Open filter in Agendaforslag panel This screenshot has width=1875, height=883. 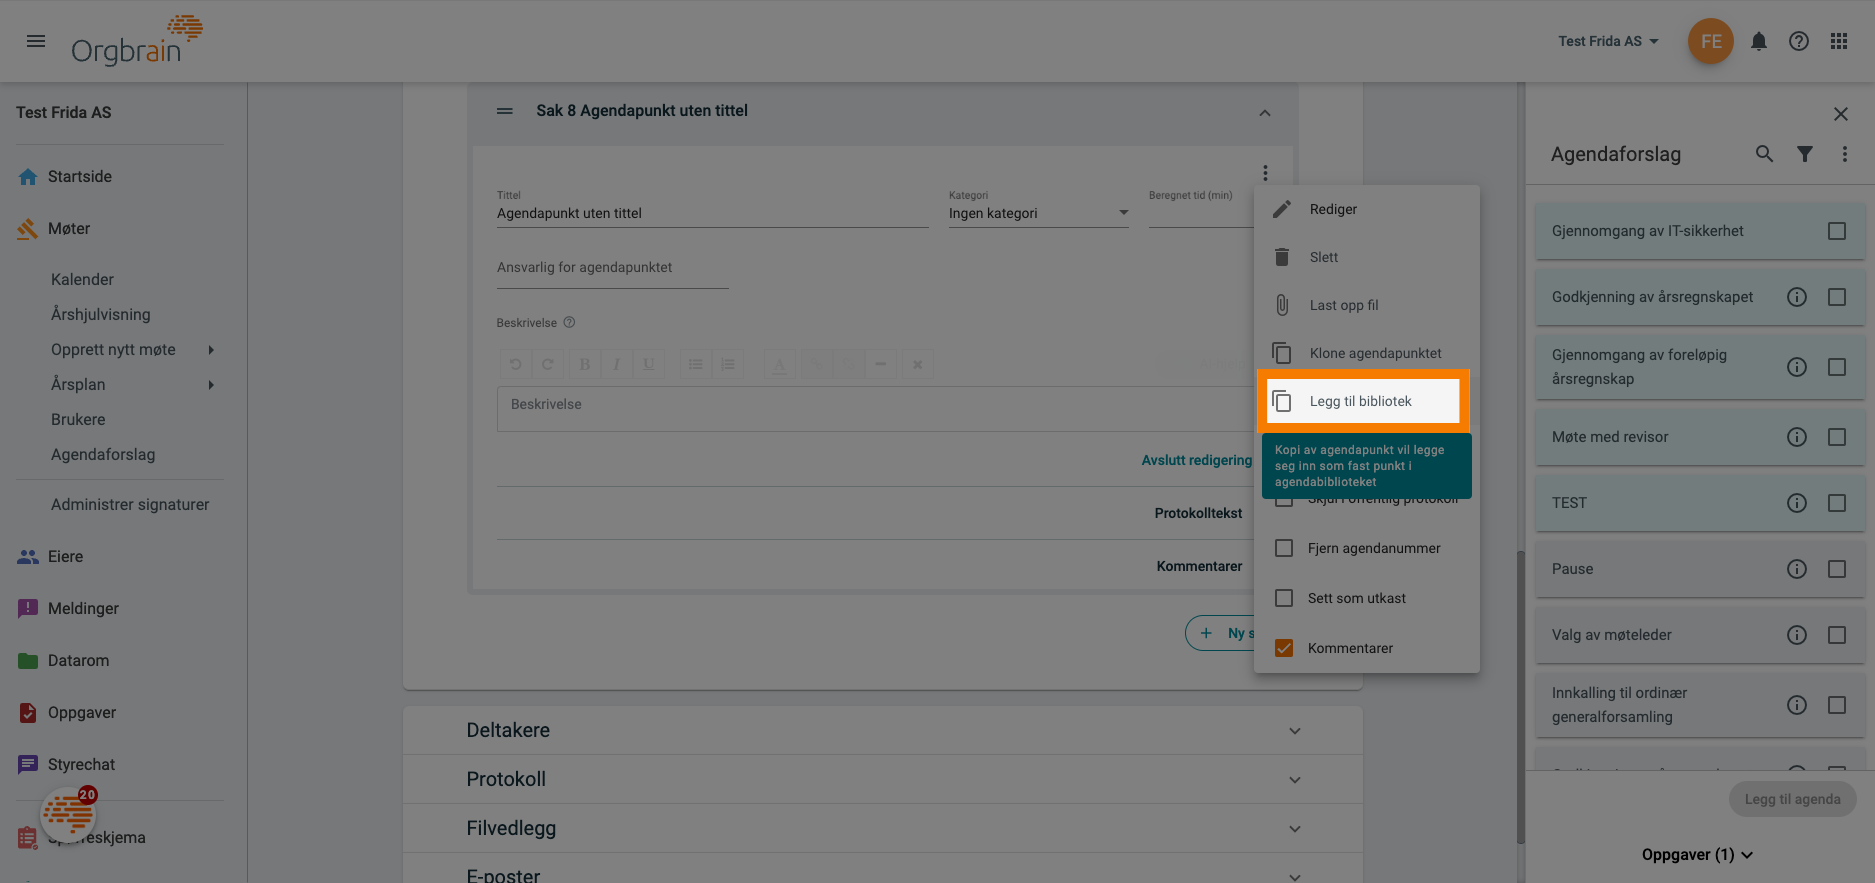coord(1805,154)
